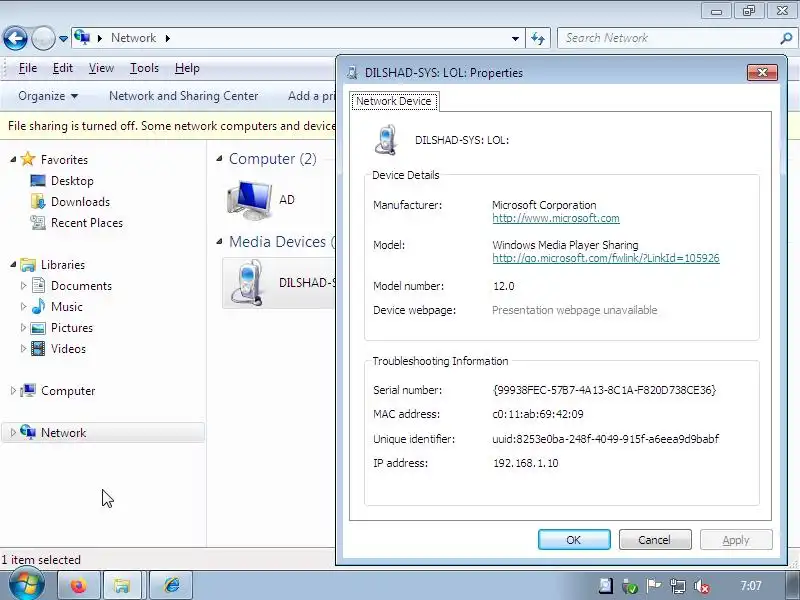
Task: Click the search magnifier icon
Action: [786, 38]
